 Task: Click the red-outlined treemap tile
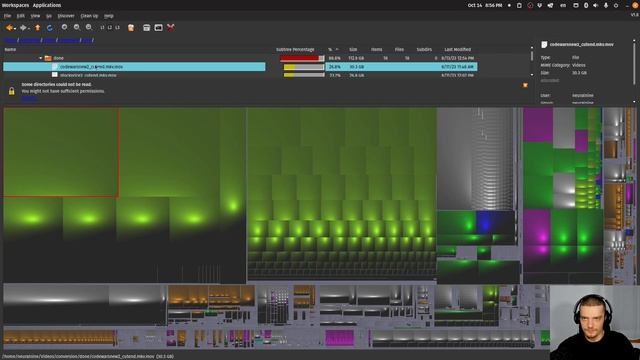point(61,153)
